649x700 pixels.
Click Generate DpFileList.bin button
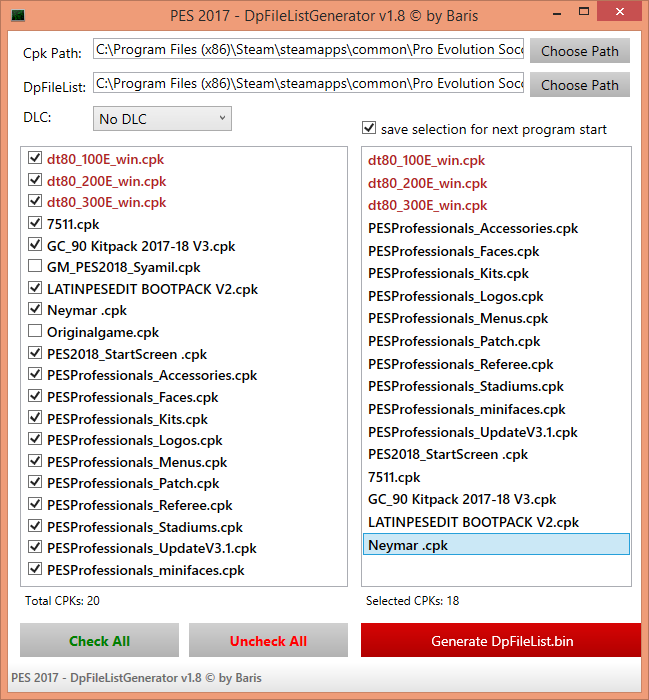pos(501,641)
